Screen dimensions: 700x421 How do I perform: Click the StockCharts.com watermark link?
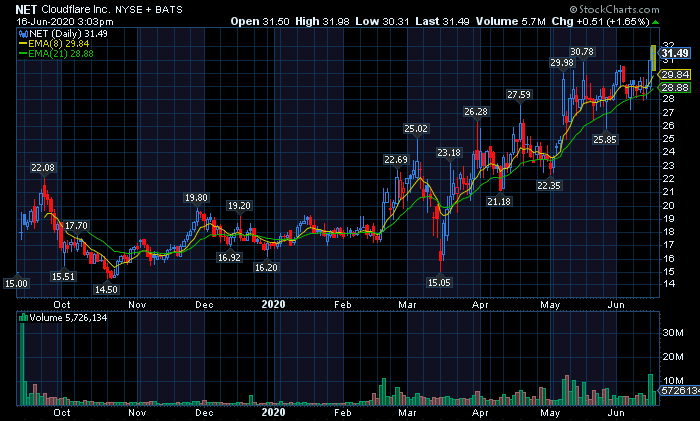[x=614, y=9]
